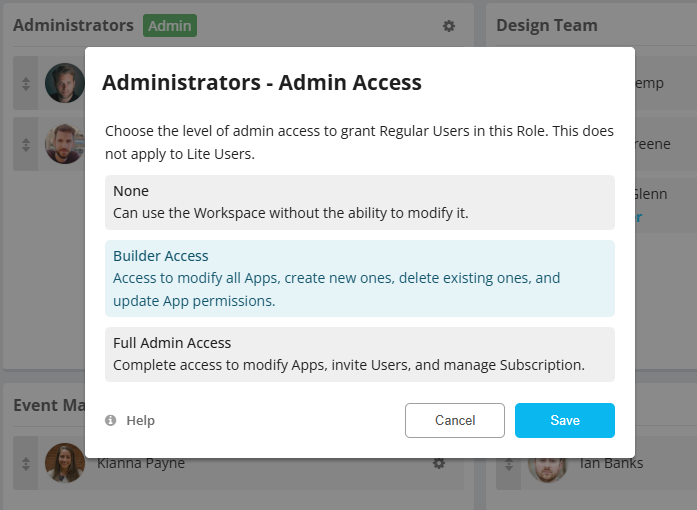The image size is (697, 510).
Task: Click Kianna Payne's avatar photo
Action: click(65, 463)
